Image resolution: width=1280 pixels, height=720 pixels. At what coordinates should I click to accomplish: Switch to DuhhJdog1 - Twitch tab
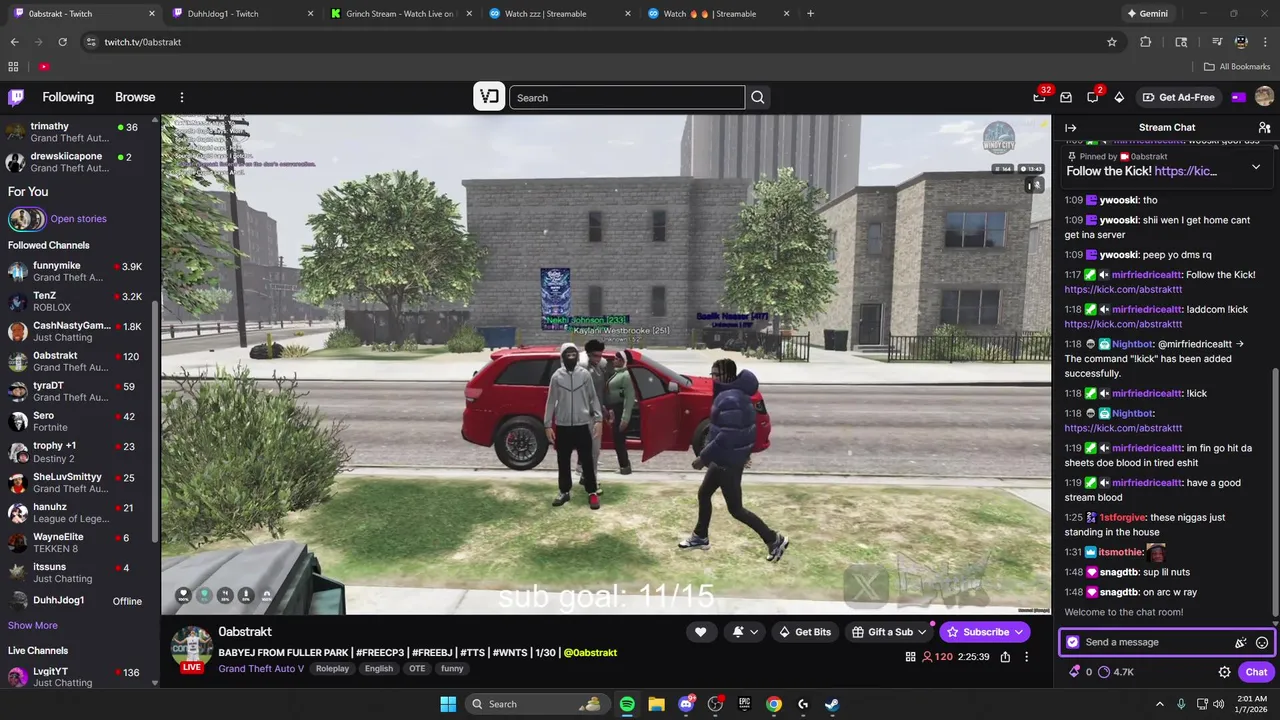pyautogui.click(x=238, y=14)
